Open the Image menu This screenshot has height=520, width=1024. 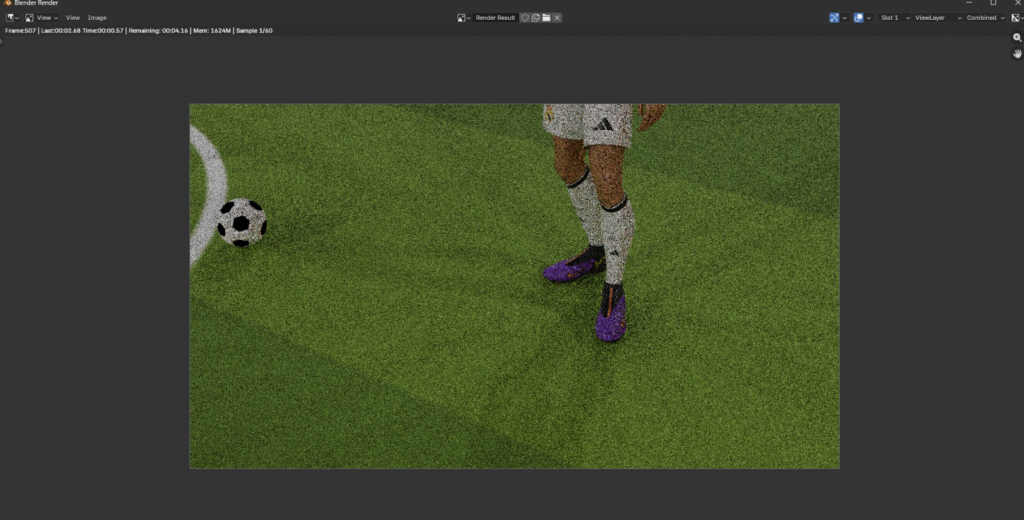97,18
